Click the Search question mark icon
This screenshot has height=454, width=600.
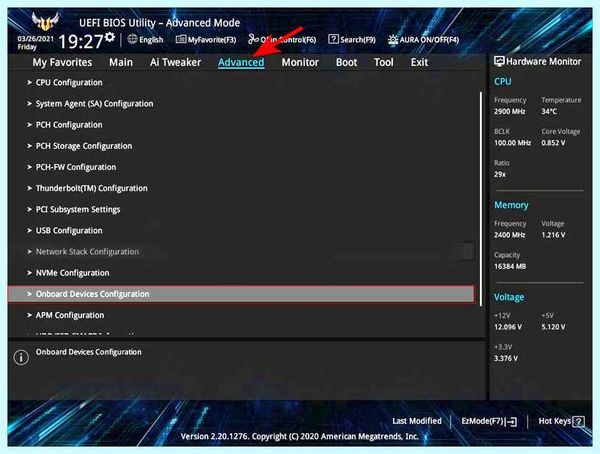click(x=333, y=39)
